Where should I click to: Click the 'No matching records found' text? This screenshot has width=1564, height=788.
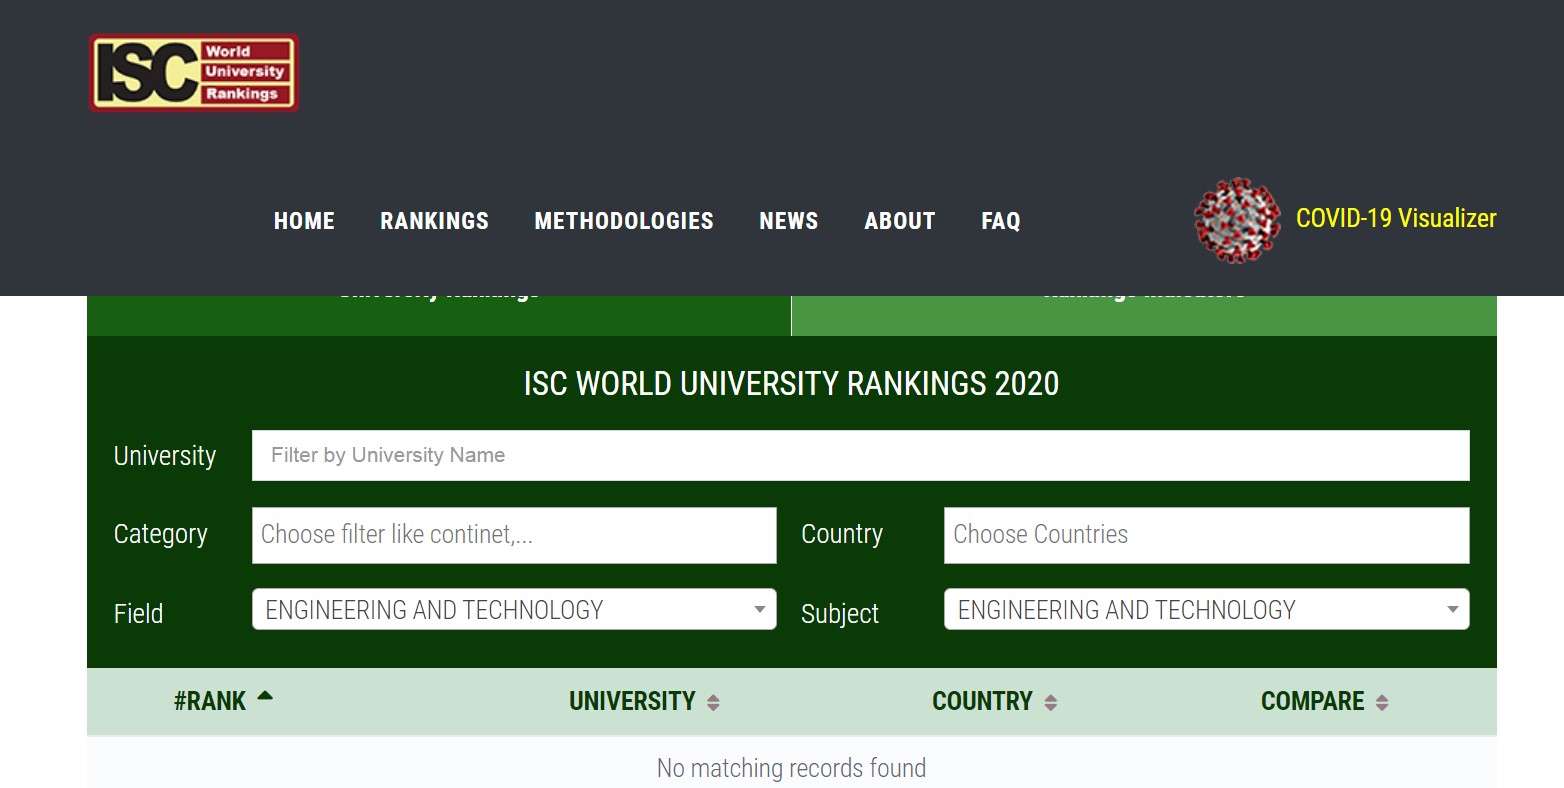[791, 768]
